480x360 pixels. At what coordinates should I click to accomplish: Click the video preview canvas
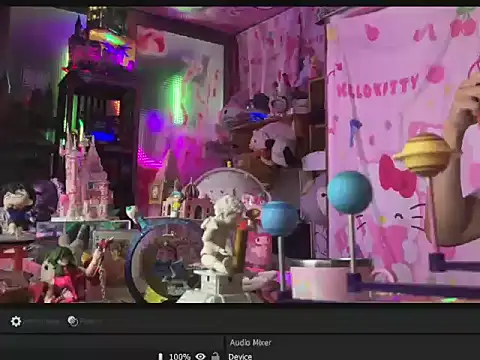(240, 155)
